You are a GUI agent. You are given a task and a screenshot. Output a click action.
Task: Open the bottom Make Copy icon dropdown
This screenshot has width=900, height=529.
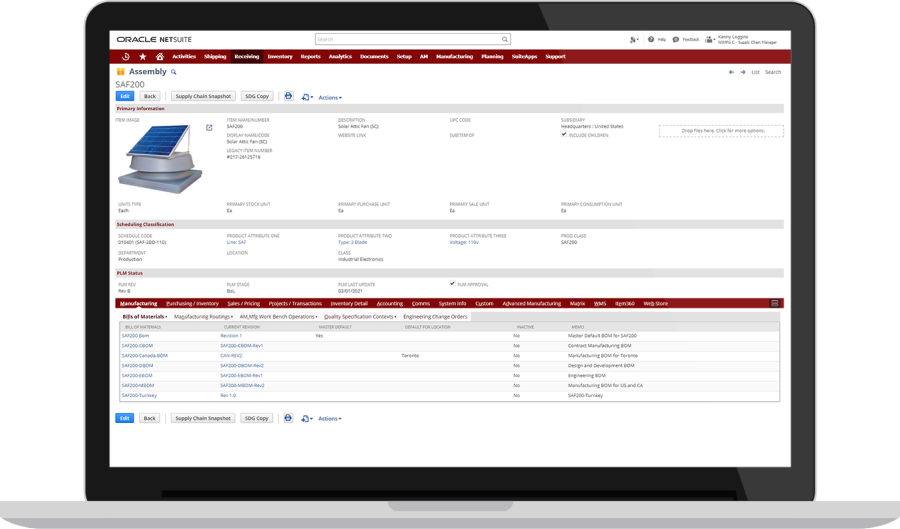point(307,419)
